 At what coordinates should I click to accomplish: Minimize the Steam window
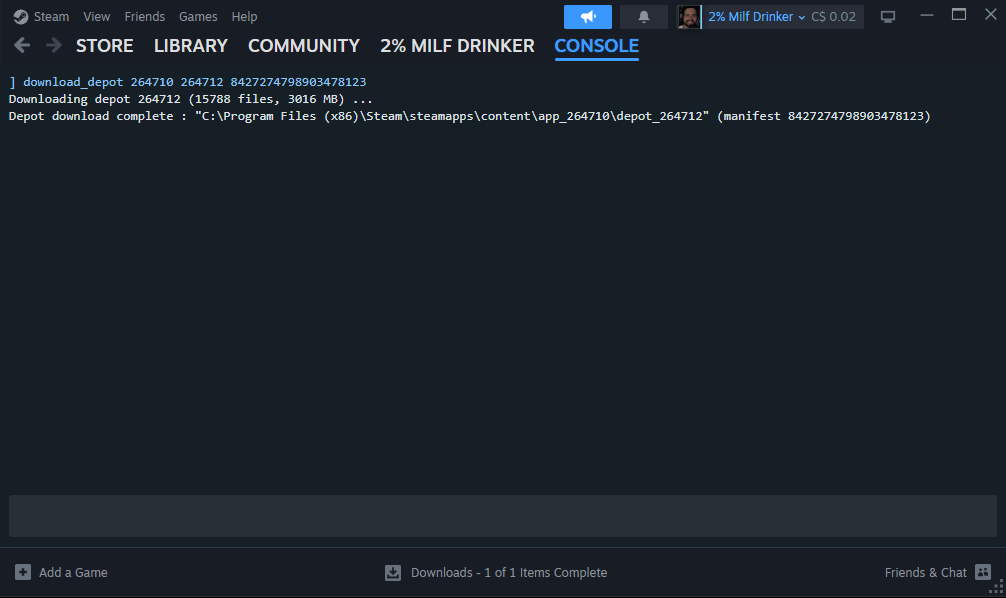coord(926,15)
